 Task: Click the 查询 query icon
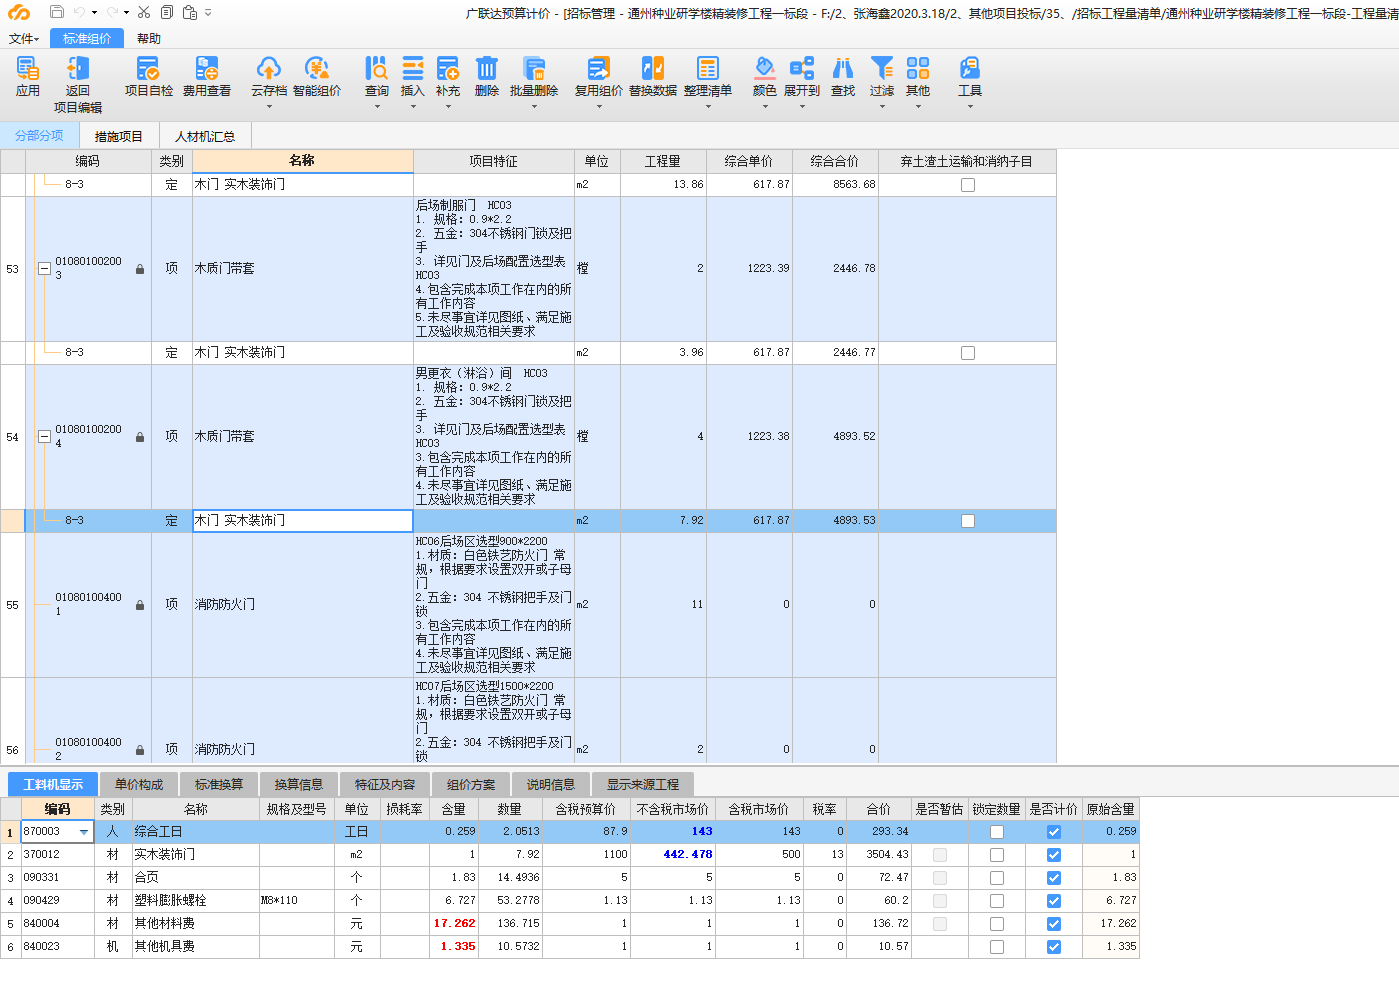pos(377,68)
